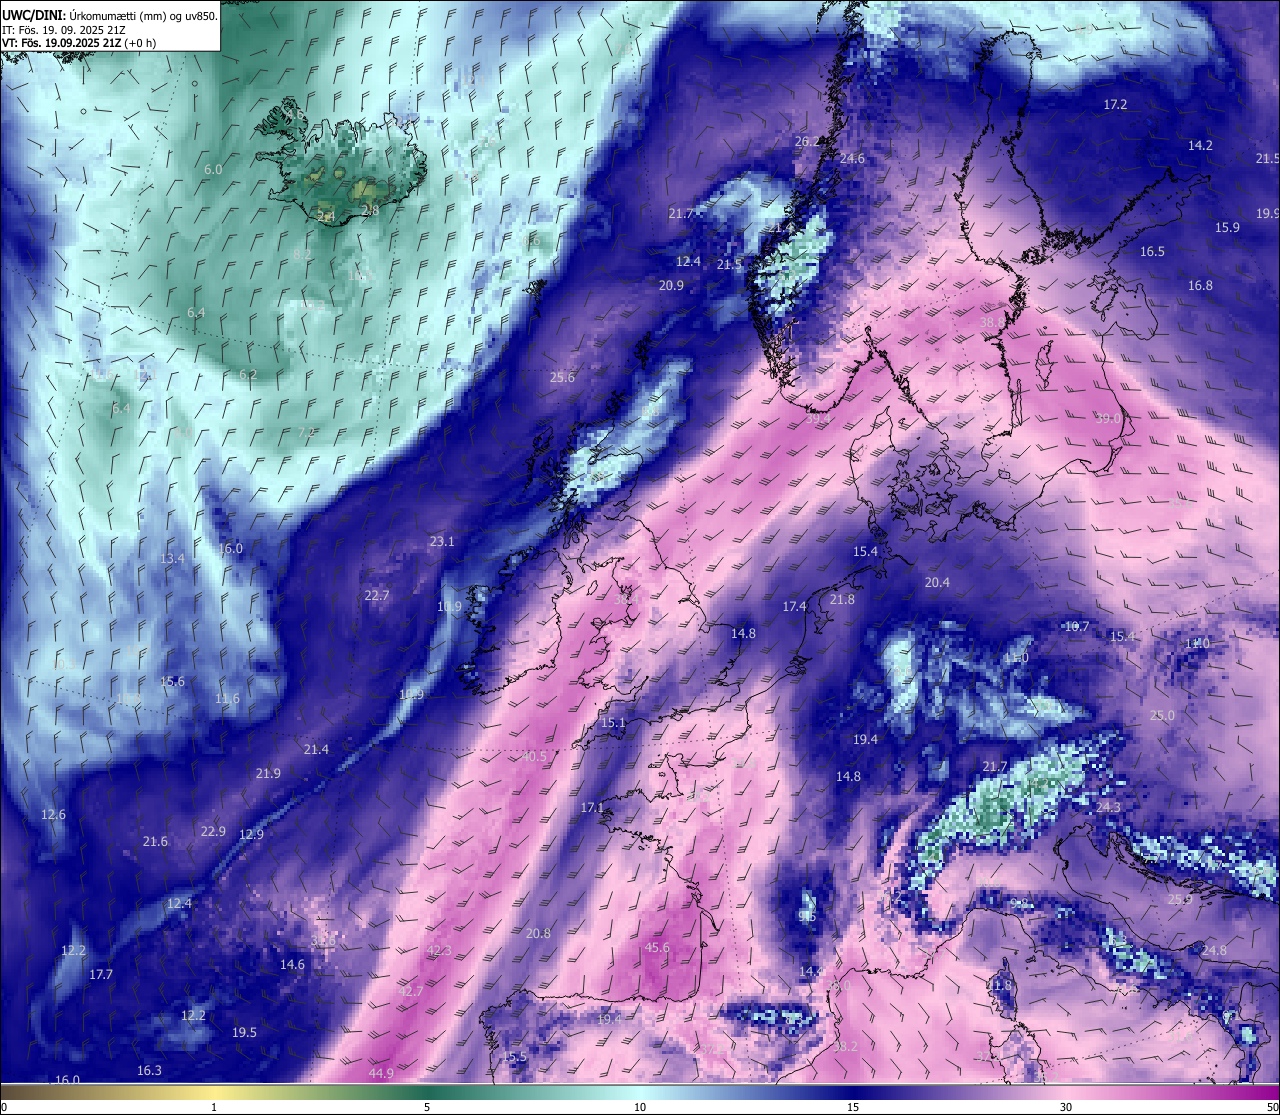Select the 24.8 value over the Balkans
Viewport: 1280px width, 1115px height.
[1214, 951]
